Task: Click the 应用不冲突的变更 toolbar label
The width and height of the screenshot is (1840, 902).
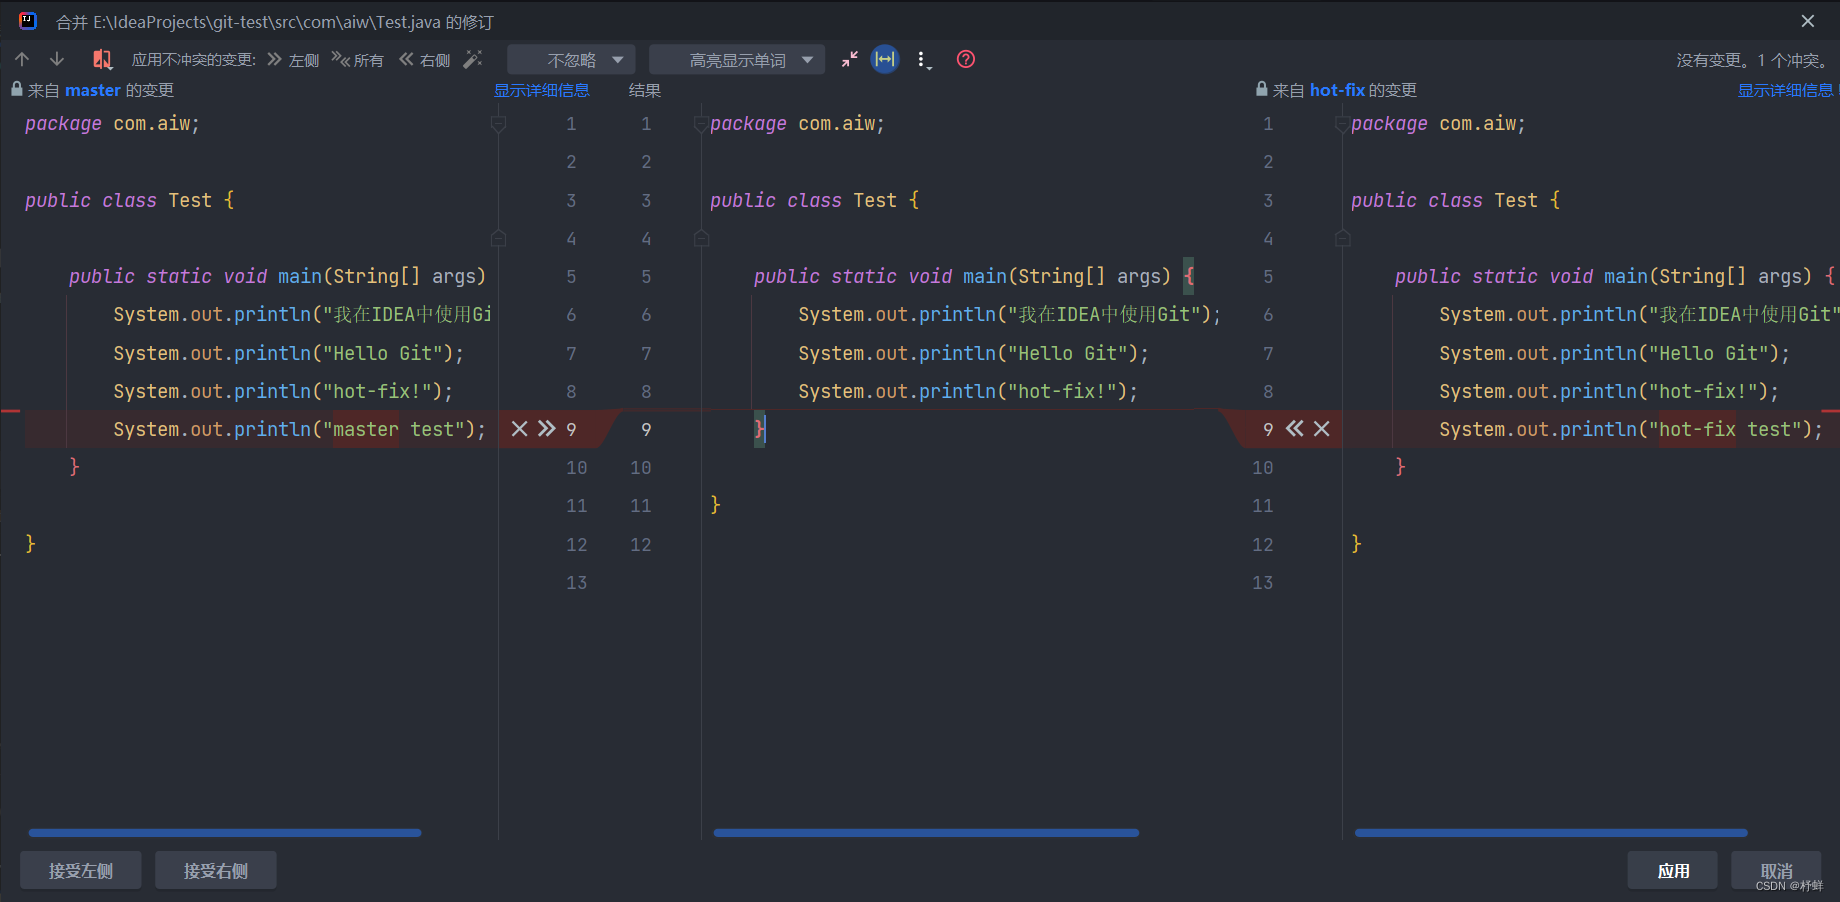Action: [x=194, y=60]
